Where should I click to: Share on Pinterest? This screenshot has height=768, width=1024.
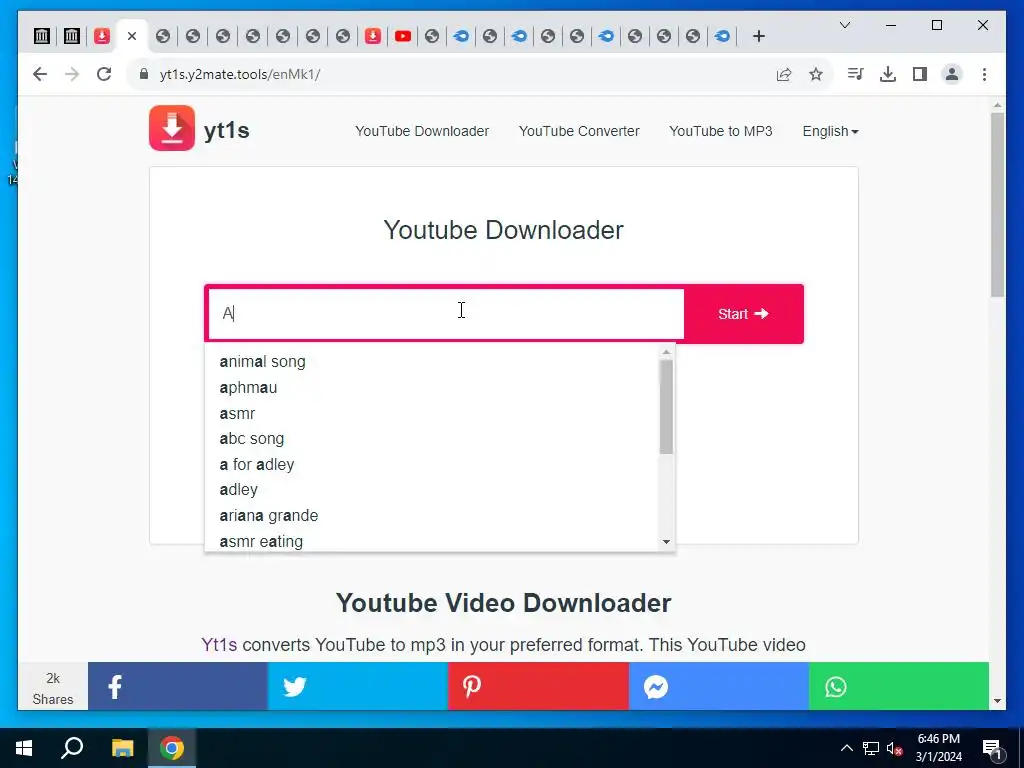click(537, 686)
